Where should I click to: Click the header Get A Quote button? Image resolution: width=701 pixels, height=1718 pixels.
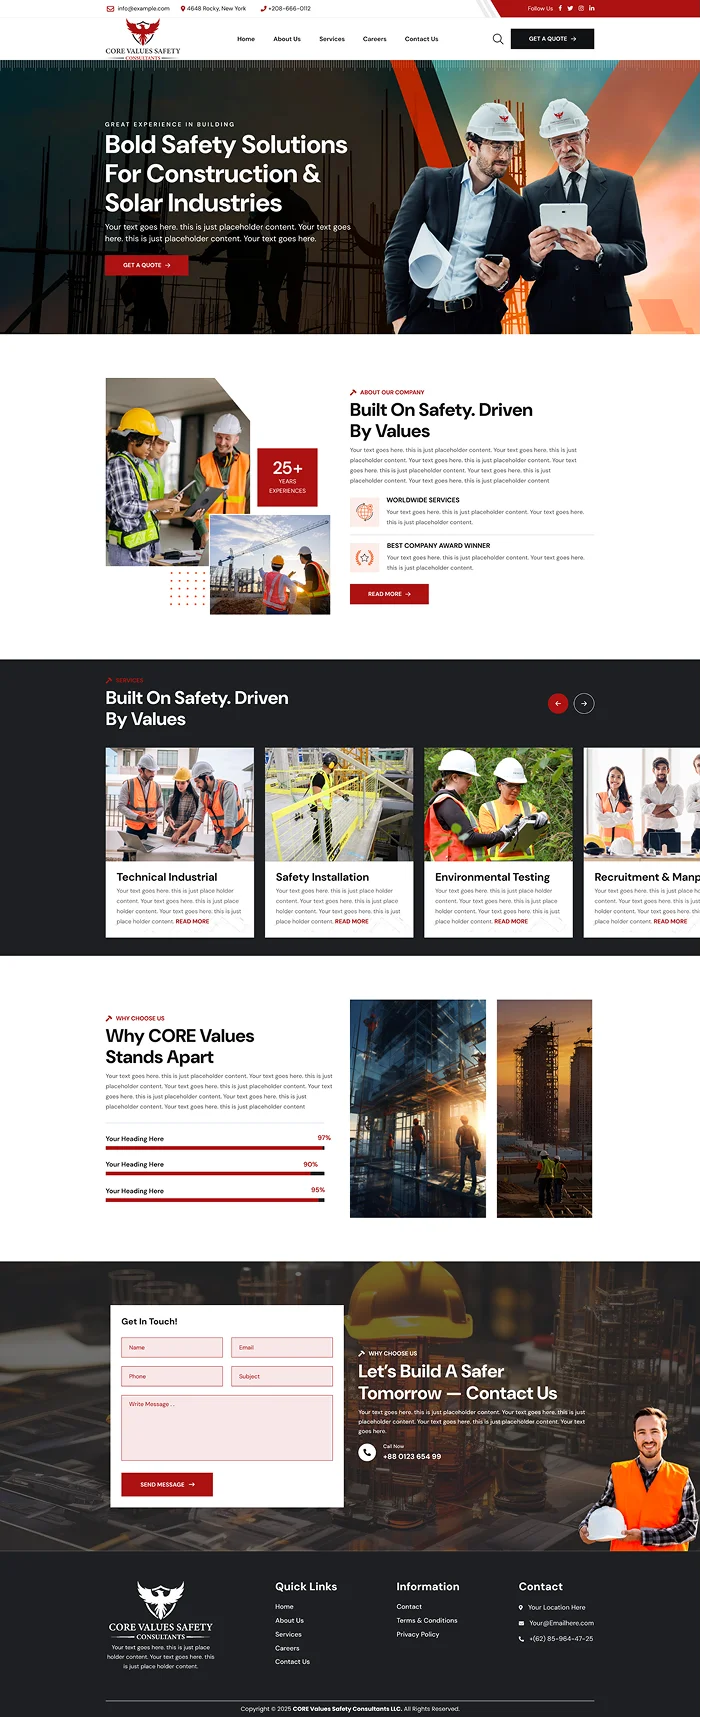(x=552, y=39)
